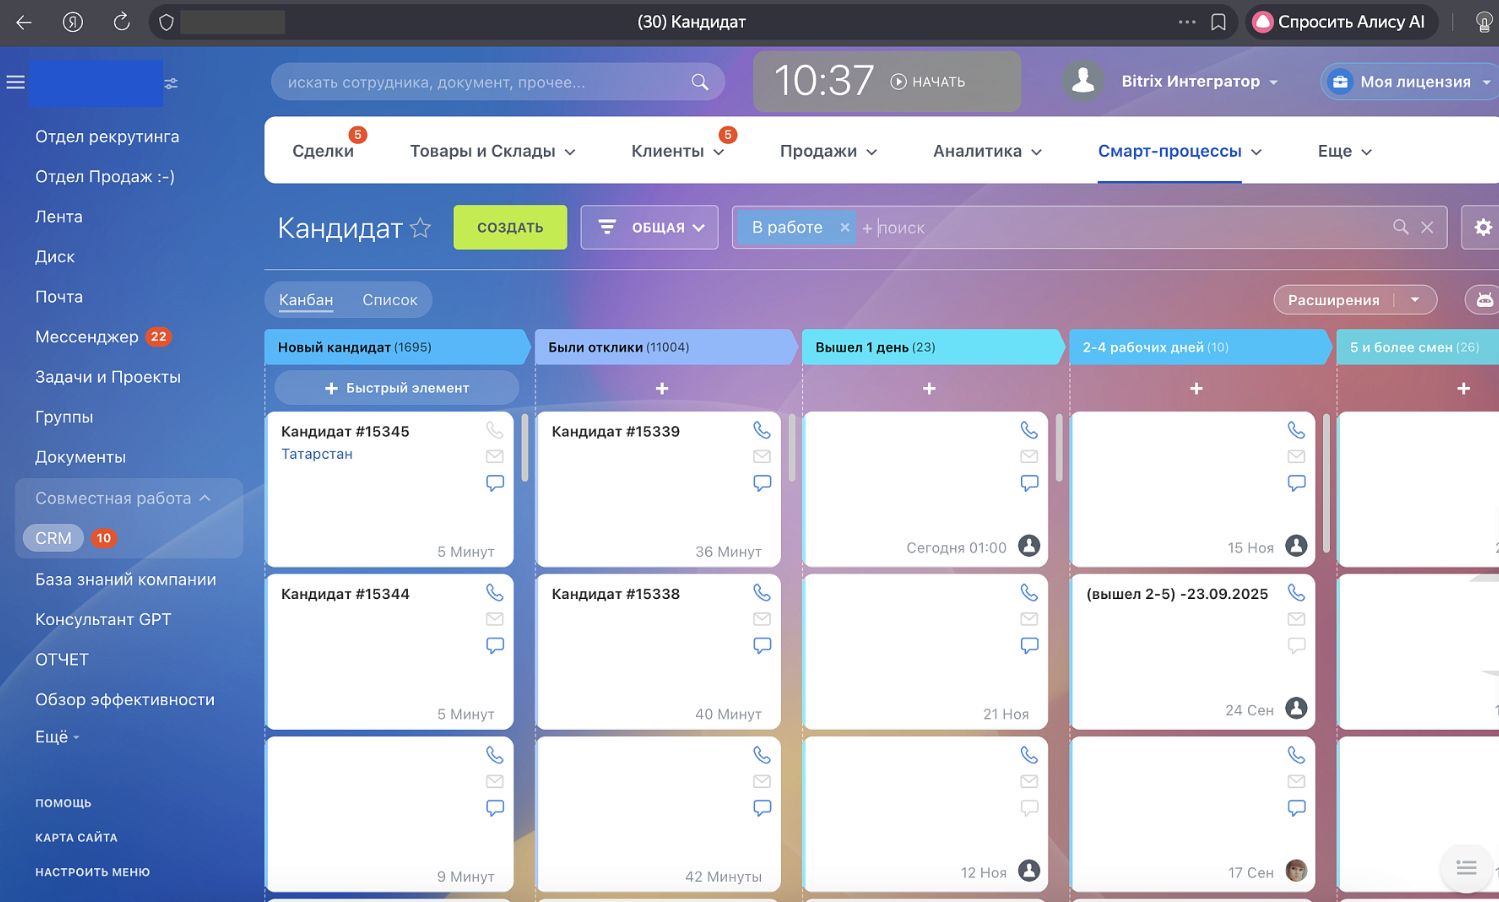The width and height of the screenshot is (1499, 902).
Task: Open the ОБЩАЯ funnel dropdown
Action: 650,228
